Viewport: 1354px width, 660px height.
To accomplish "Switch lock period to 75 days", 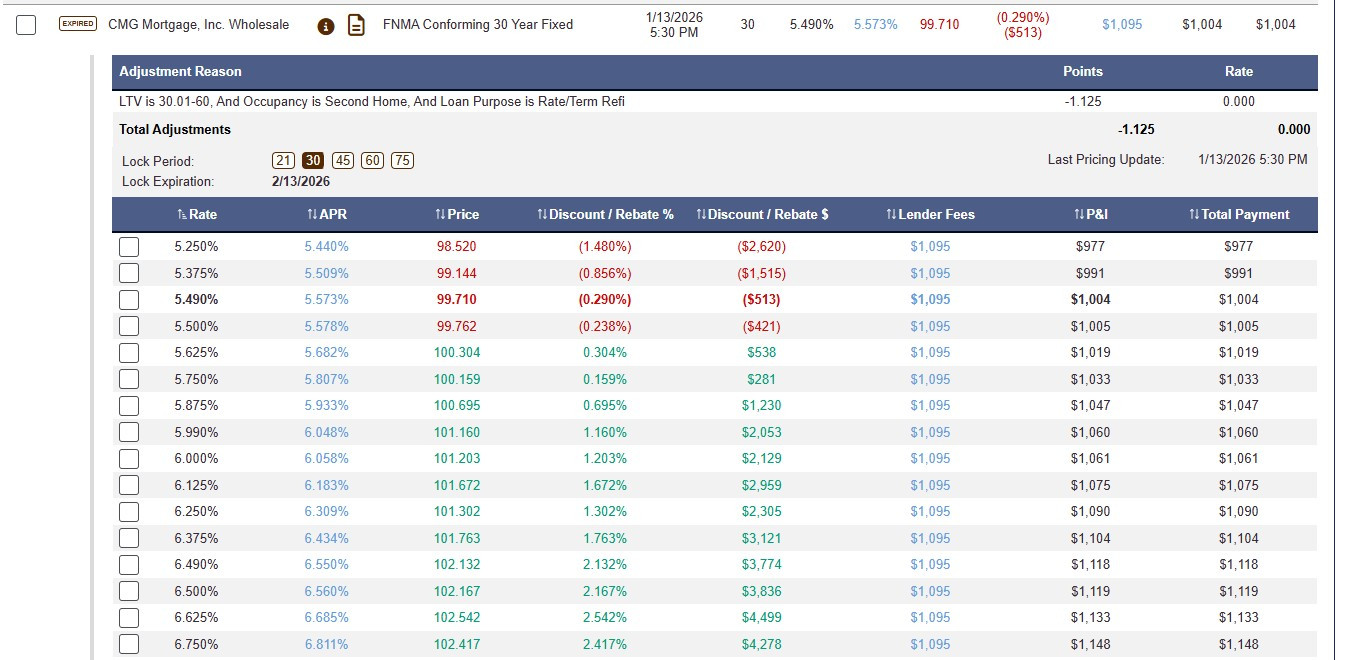I will coord(403,160).
